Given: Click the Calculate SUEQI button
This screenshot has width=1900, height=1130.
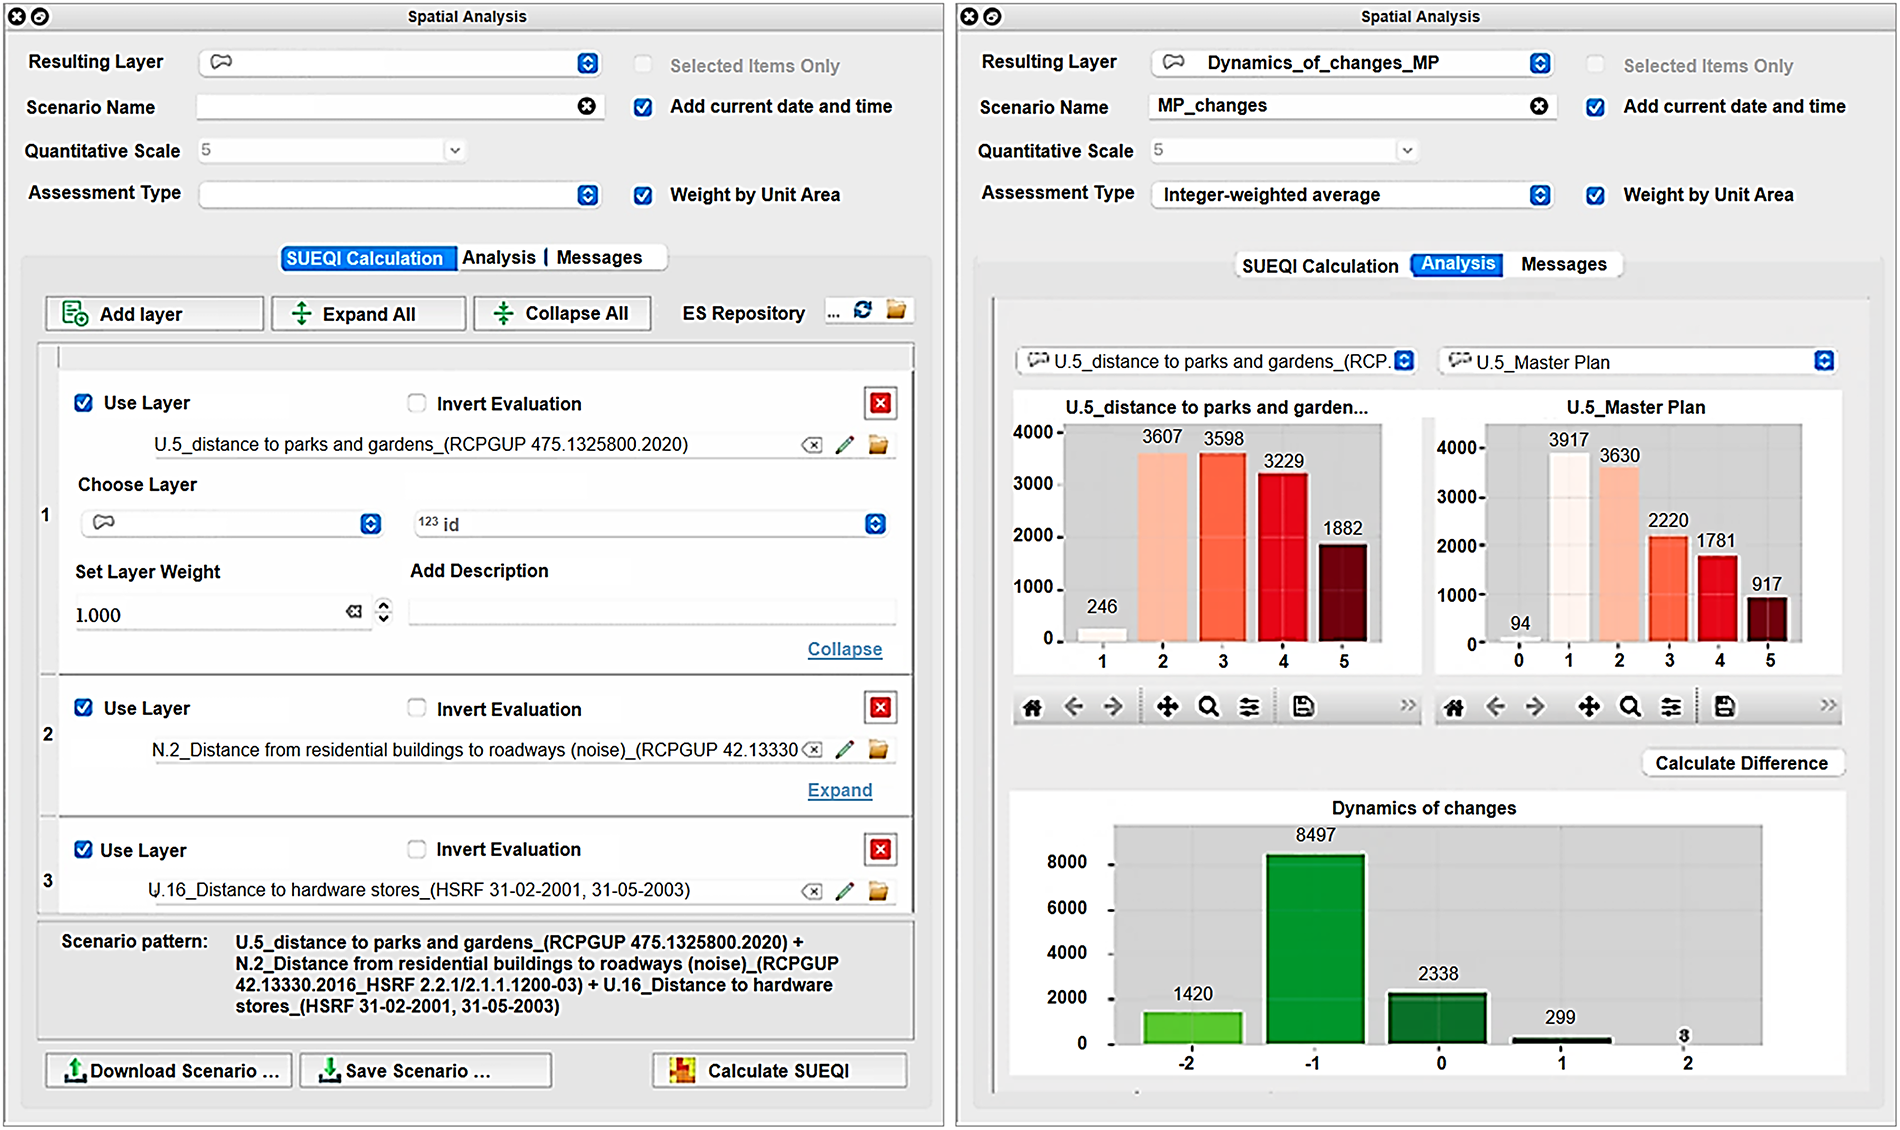Looking at the screenshot, I should [x=779, y=1071].
